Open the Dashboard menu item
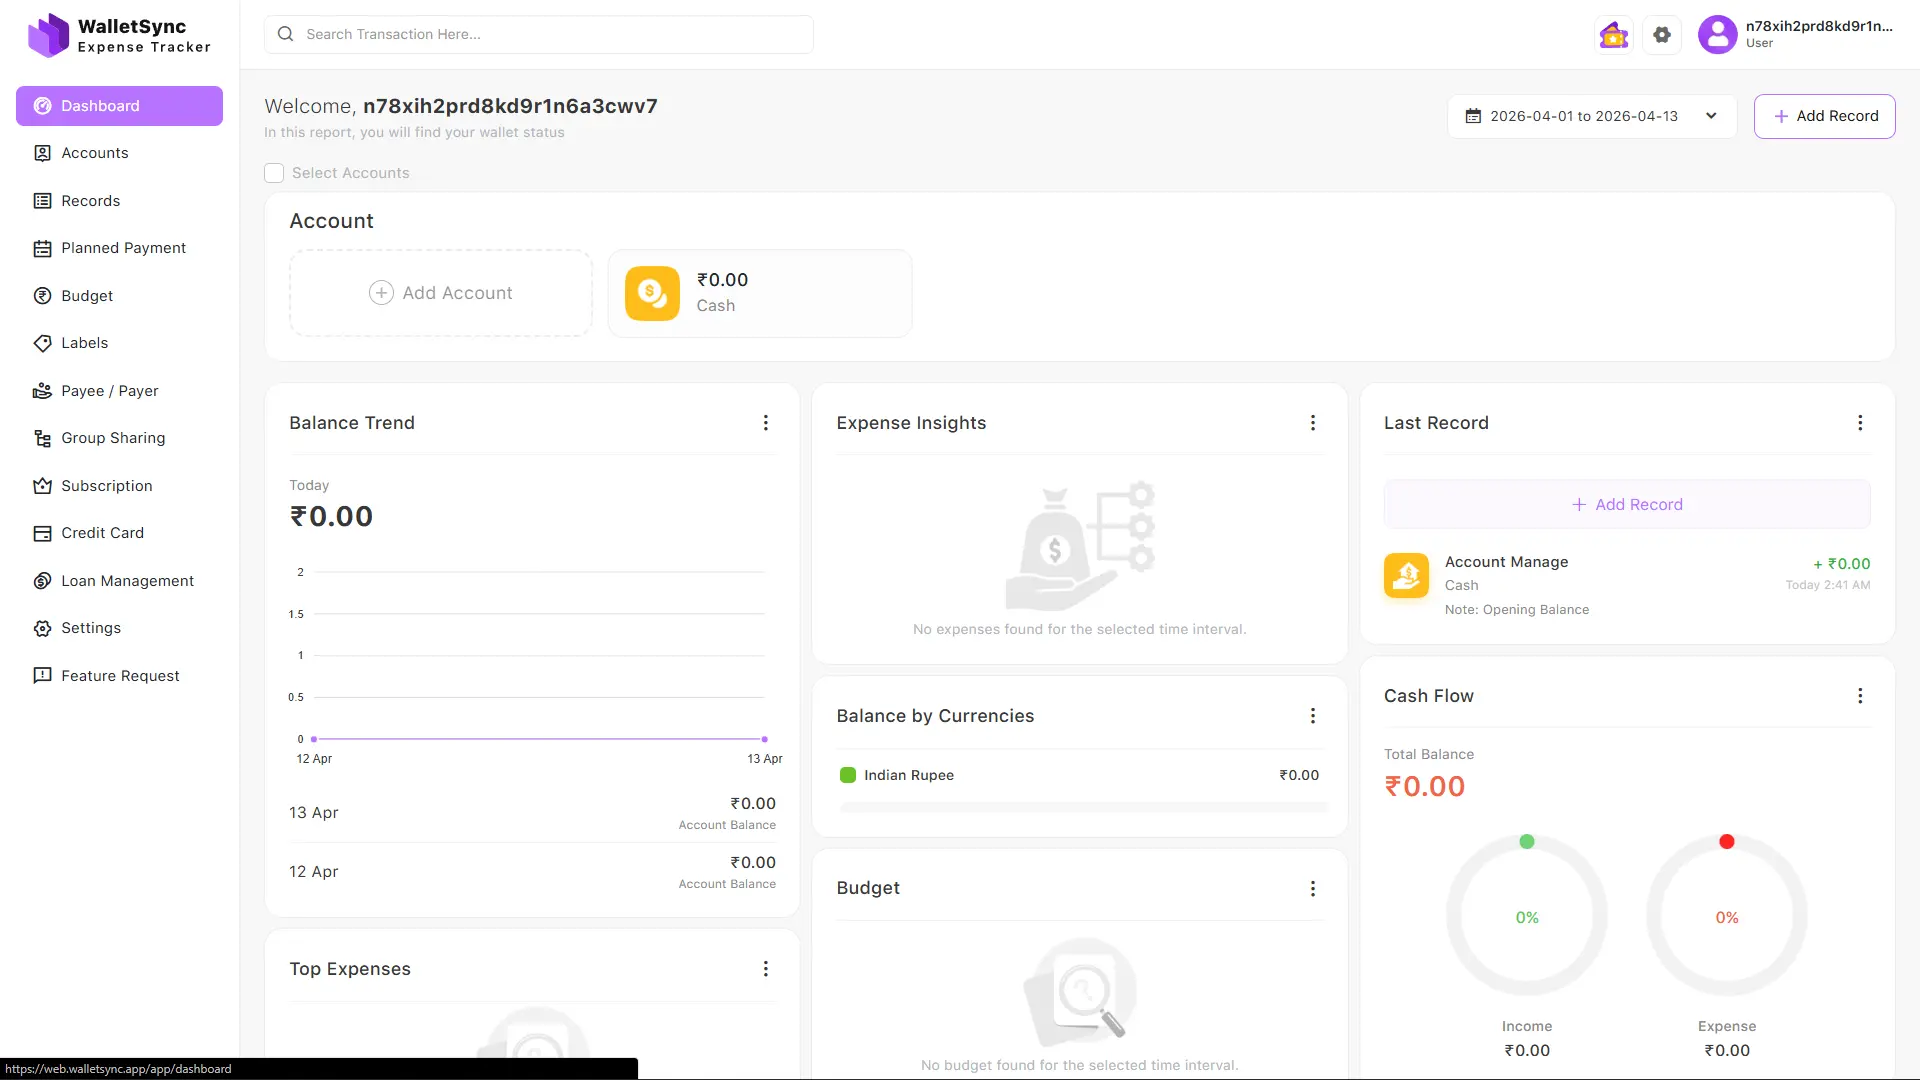 coord(119,106)
